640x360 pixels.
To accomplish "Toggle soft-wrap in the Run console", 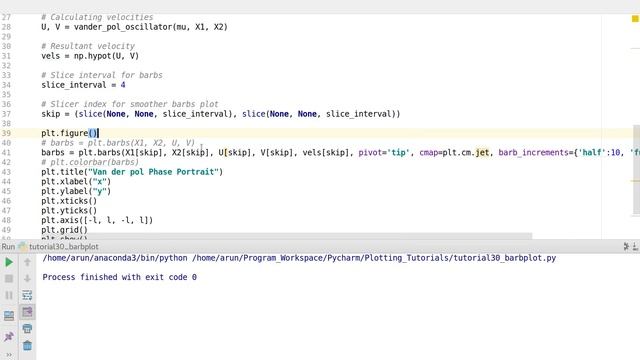I will coord(27,295).
